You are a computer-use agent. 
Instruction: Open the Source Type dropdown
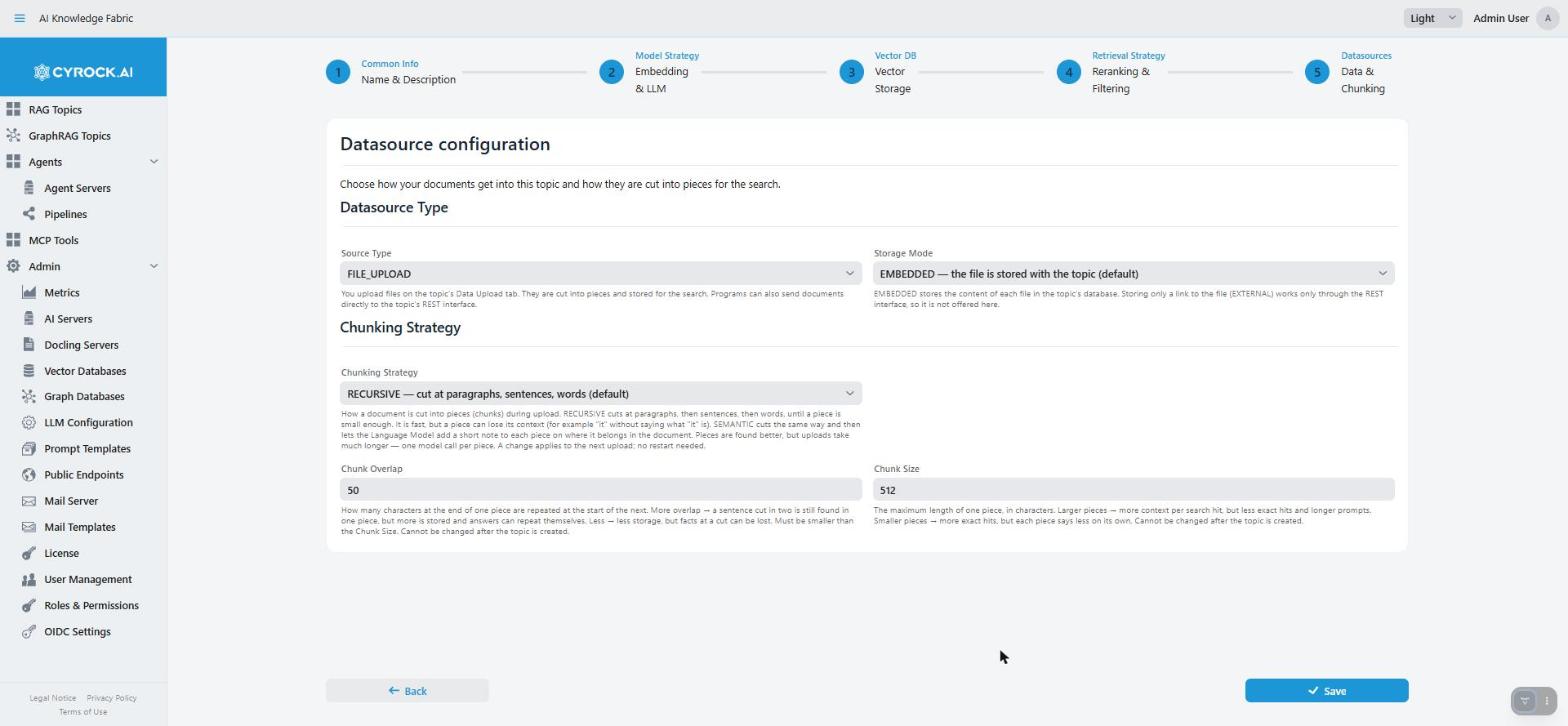[x=600, y=274]
